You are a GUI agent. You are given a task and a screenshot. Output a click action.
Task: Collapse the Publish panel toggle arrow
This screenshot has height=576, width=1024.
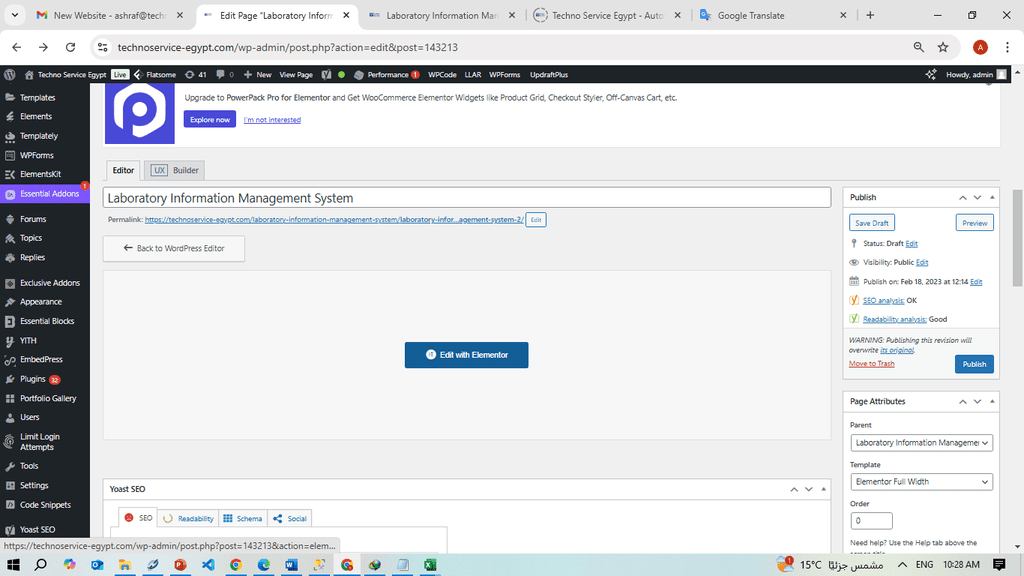(992, 197)
